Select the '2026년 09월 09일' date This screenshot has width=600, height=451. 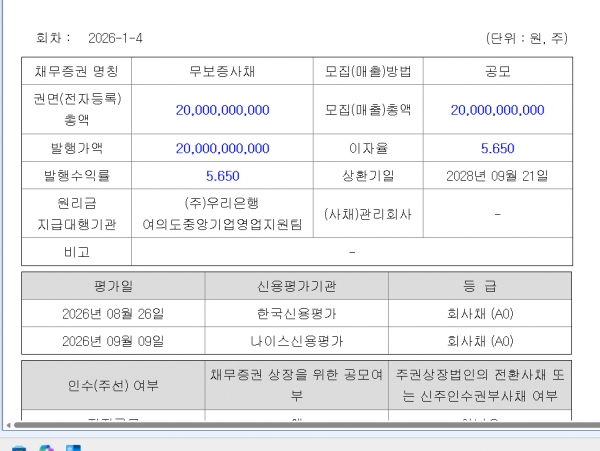point(113,341)
